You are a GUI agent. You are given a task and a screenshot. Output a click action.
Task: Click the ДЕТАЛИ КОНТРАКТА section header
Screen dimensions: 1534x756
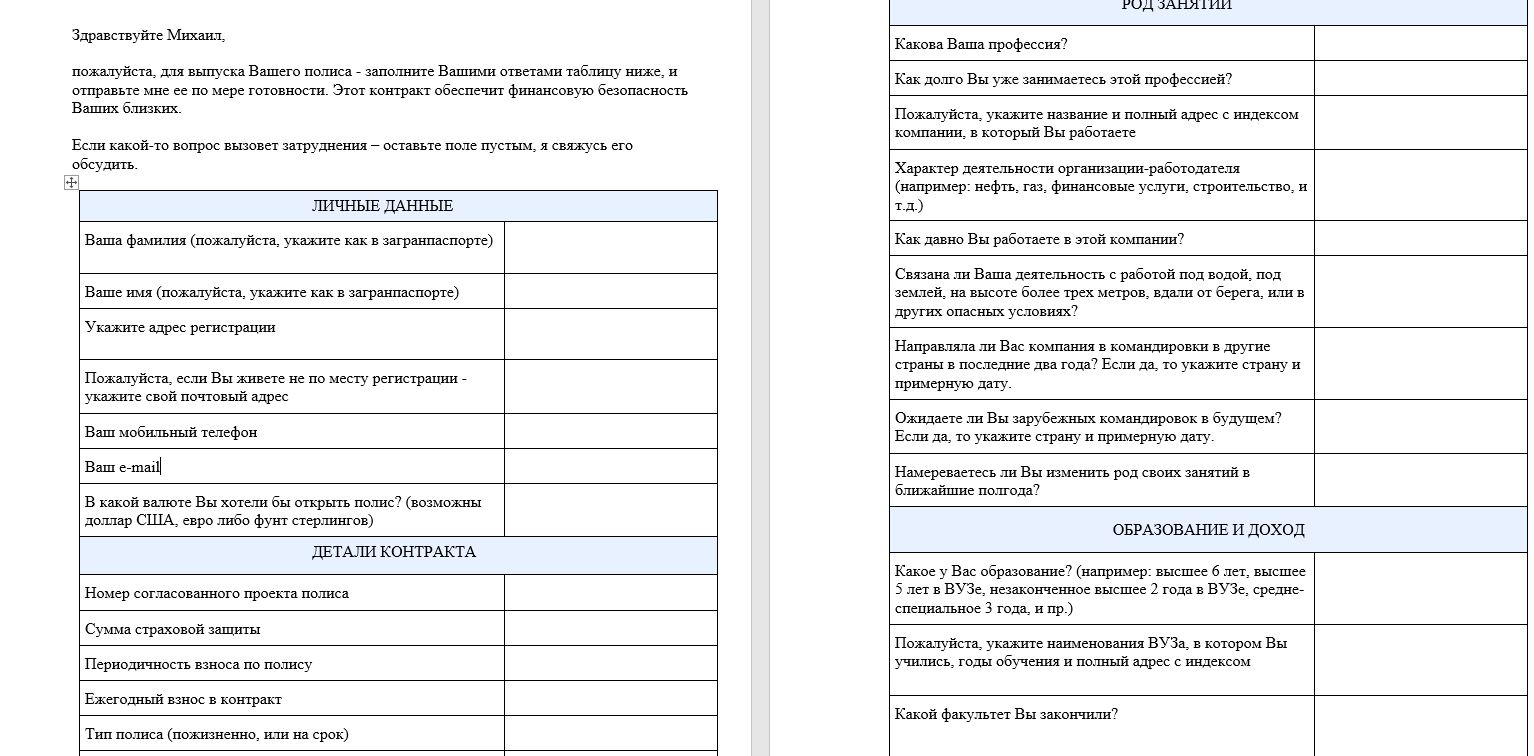[x=398, y=555]
